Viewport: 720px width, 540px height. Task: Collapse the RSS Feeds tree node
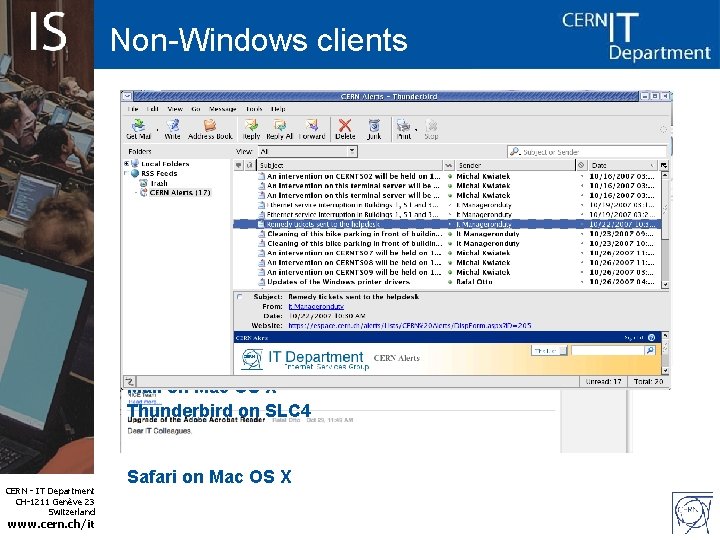click(x=126, y=173)
